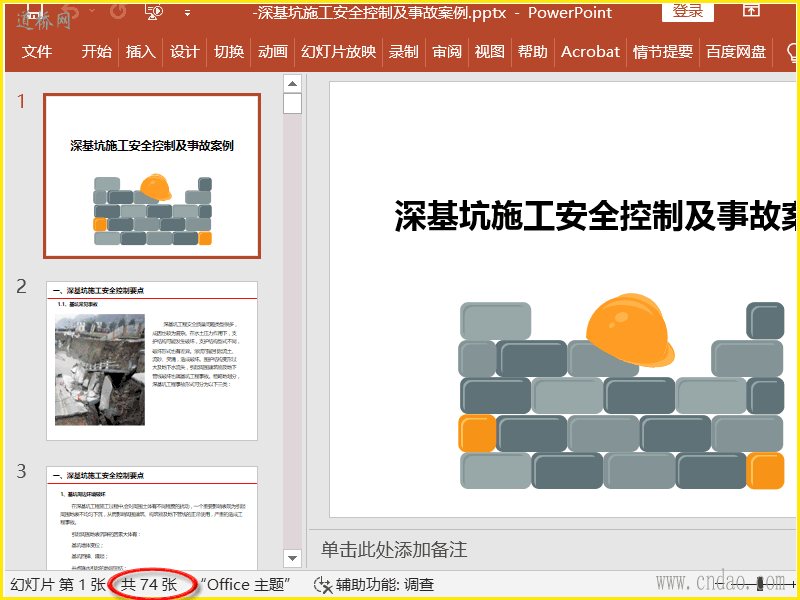Open the undo history dropdown arrow
This screenshot has width=800, height=600.
[92, 10]
